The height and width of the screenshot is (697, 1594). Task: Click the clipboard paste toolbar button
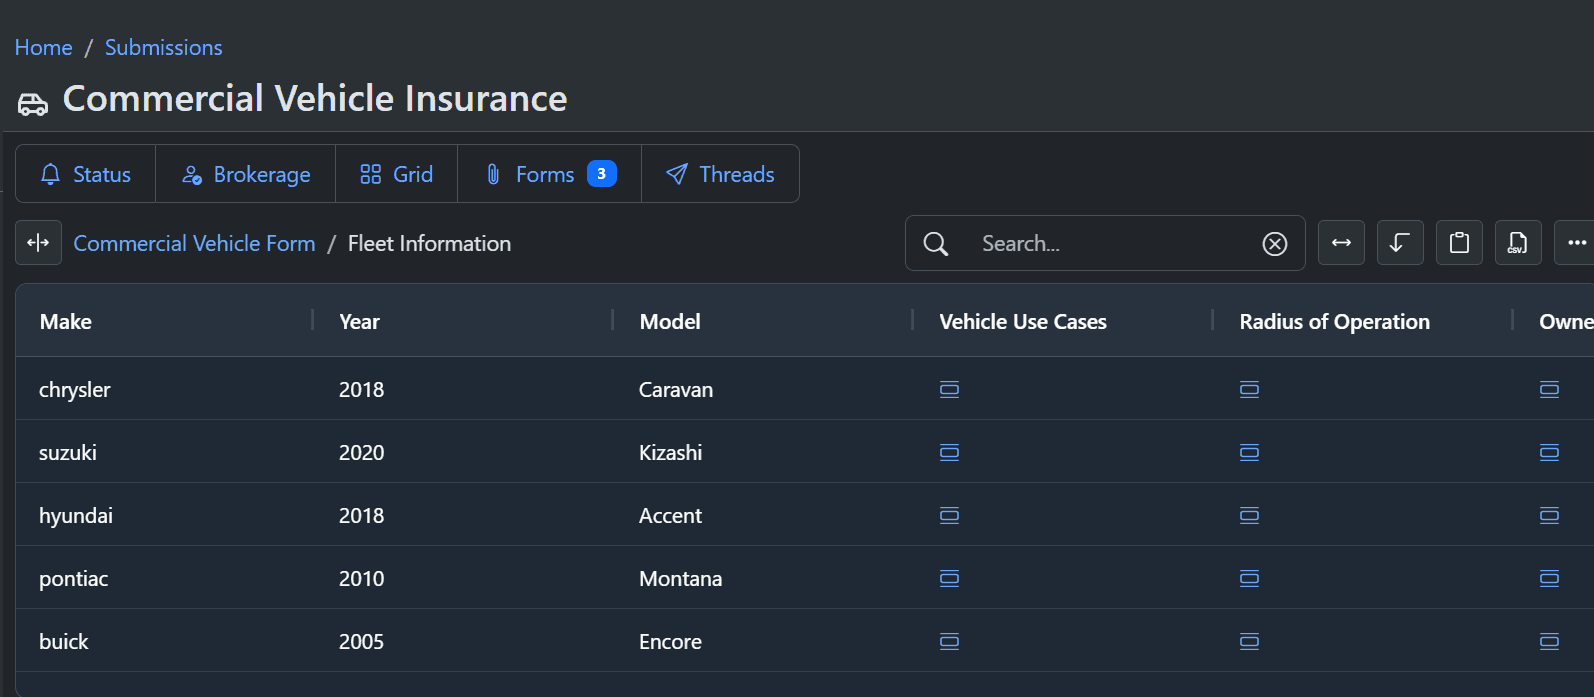point(1459,243)
